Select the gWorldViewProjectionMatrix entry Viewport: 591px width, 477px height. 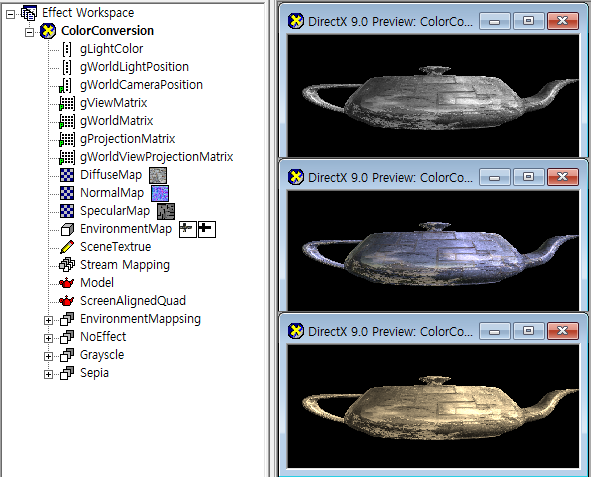(x=156, y=157)
